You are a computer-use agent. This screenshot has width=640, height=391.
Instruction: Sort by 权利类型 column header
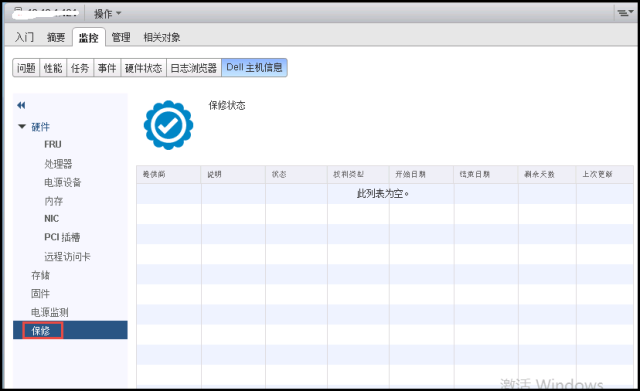click(x=358, y=174)
